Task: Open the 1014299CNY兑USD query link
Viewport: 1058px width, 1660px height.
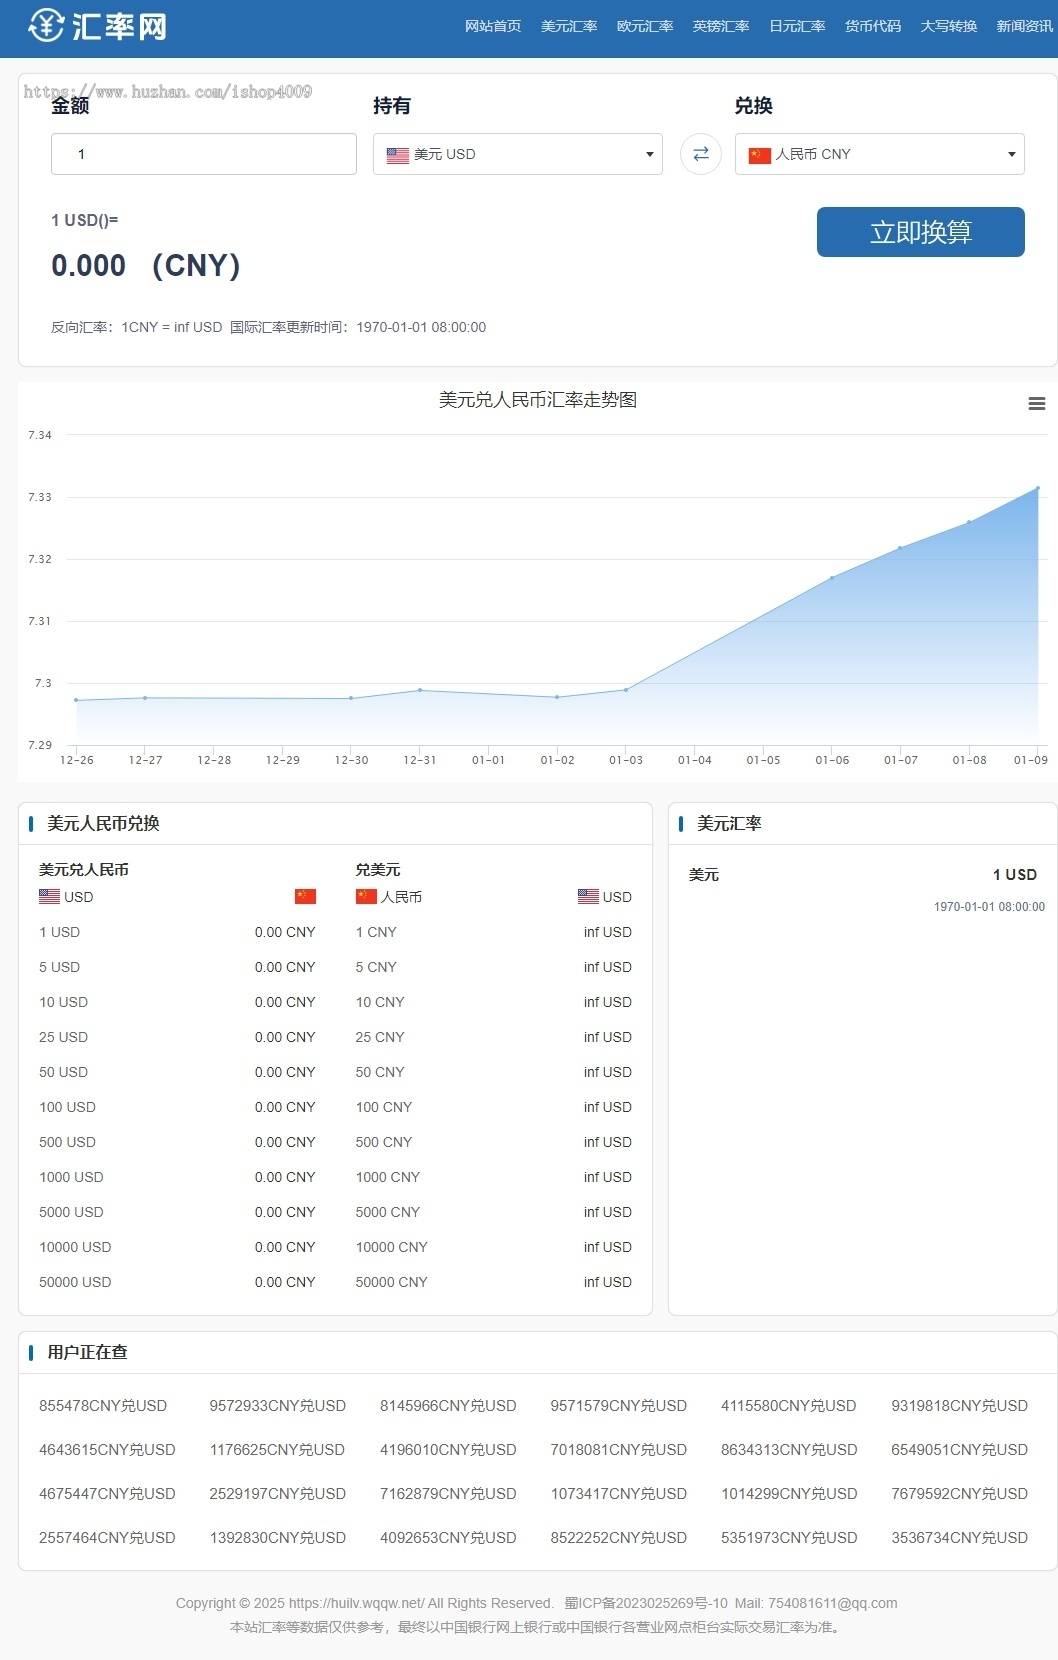Action: 789,1494
